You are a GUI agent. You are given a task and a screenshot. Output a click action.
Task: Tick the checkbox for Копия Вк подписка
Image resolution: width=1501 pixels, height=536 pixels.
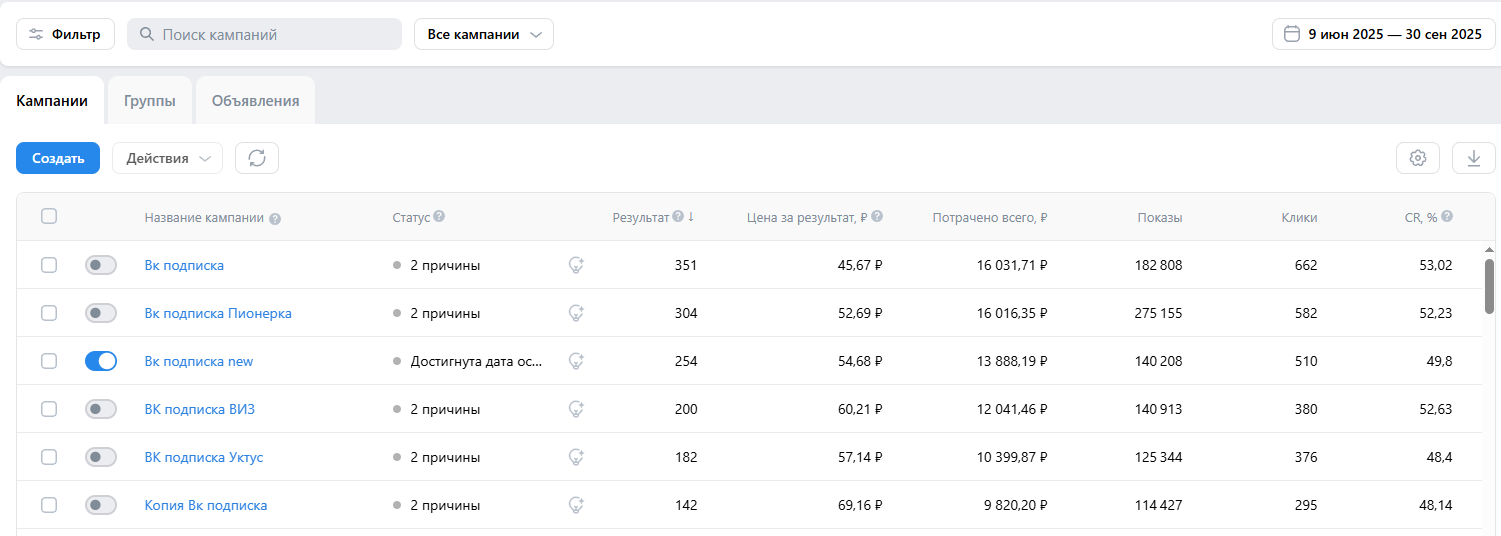pyautogui.click(x=49, y=505)
